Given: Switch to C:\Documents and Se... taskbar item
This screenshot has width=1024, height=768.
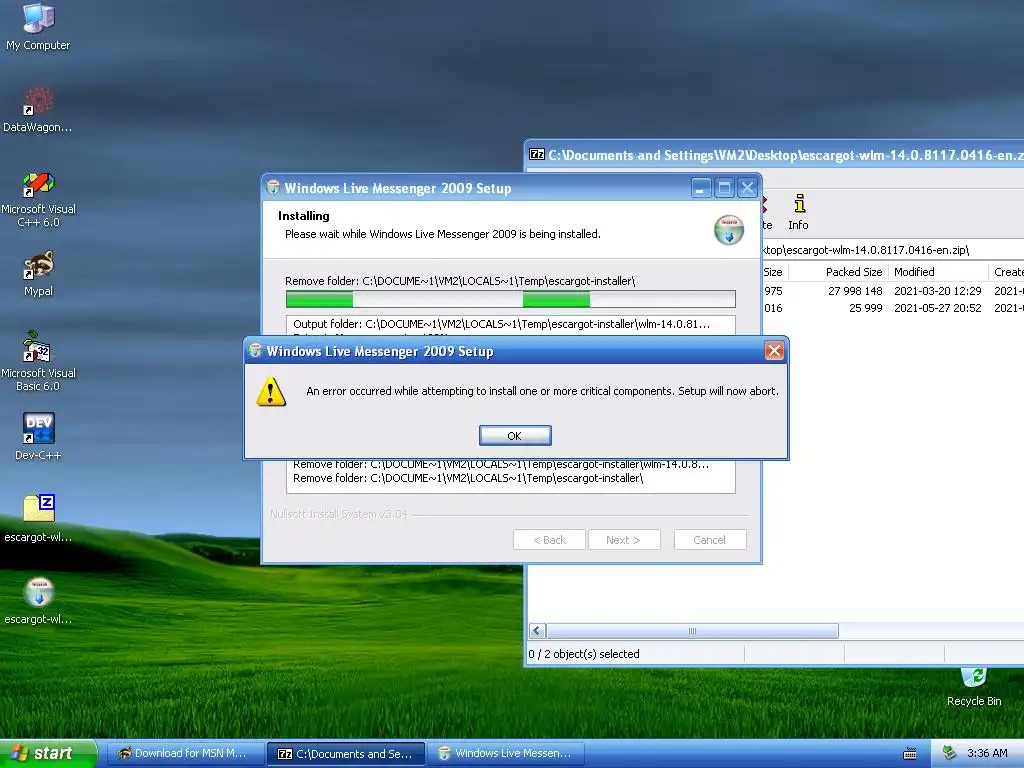Looking at the screenshot, I should [346, 754].
